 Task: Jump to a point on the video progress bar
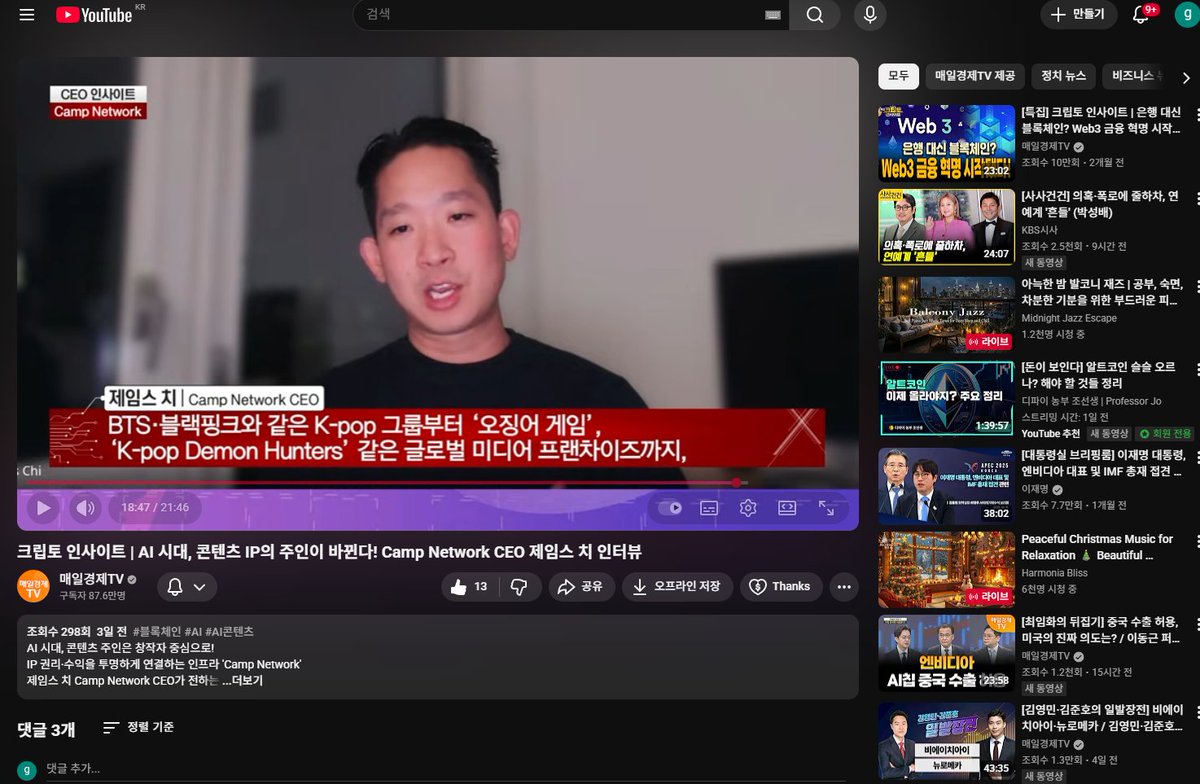[400, 483]
